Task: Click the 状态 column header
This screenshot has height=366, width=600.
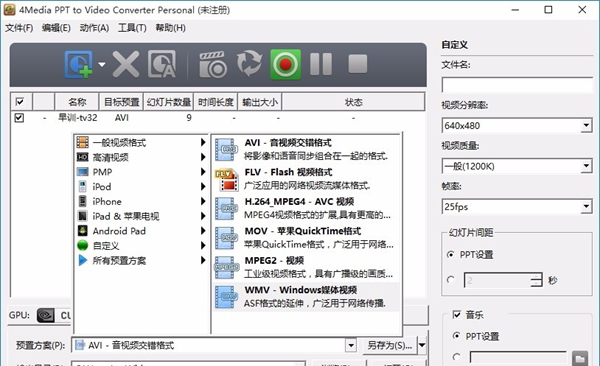Action: click(x=353, y=102)
